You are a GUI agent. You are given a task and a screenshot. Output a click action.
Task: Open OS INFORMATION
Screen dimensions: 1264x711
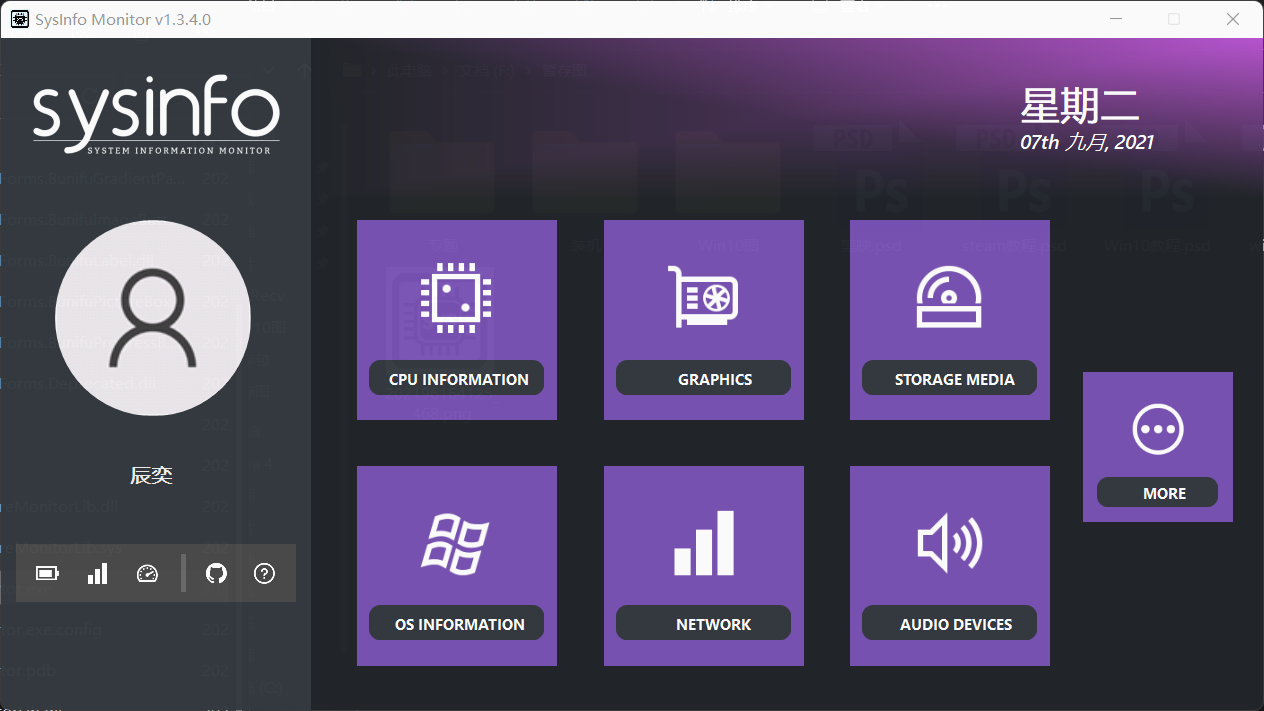(x=456, y=623)
